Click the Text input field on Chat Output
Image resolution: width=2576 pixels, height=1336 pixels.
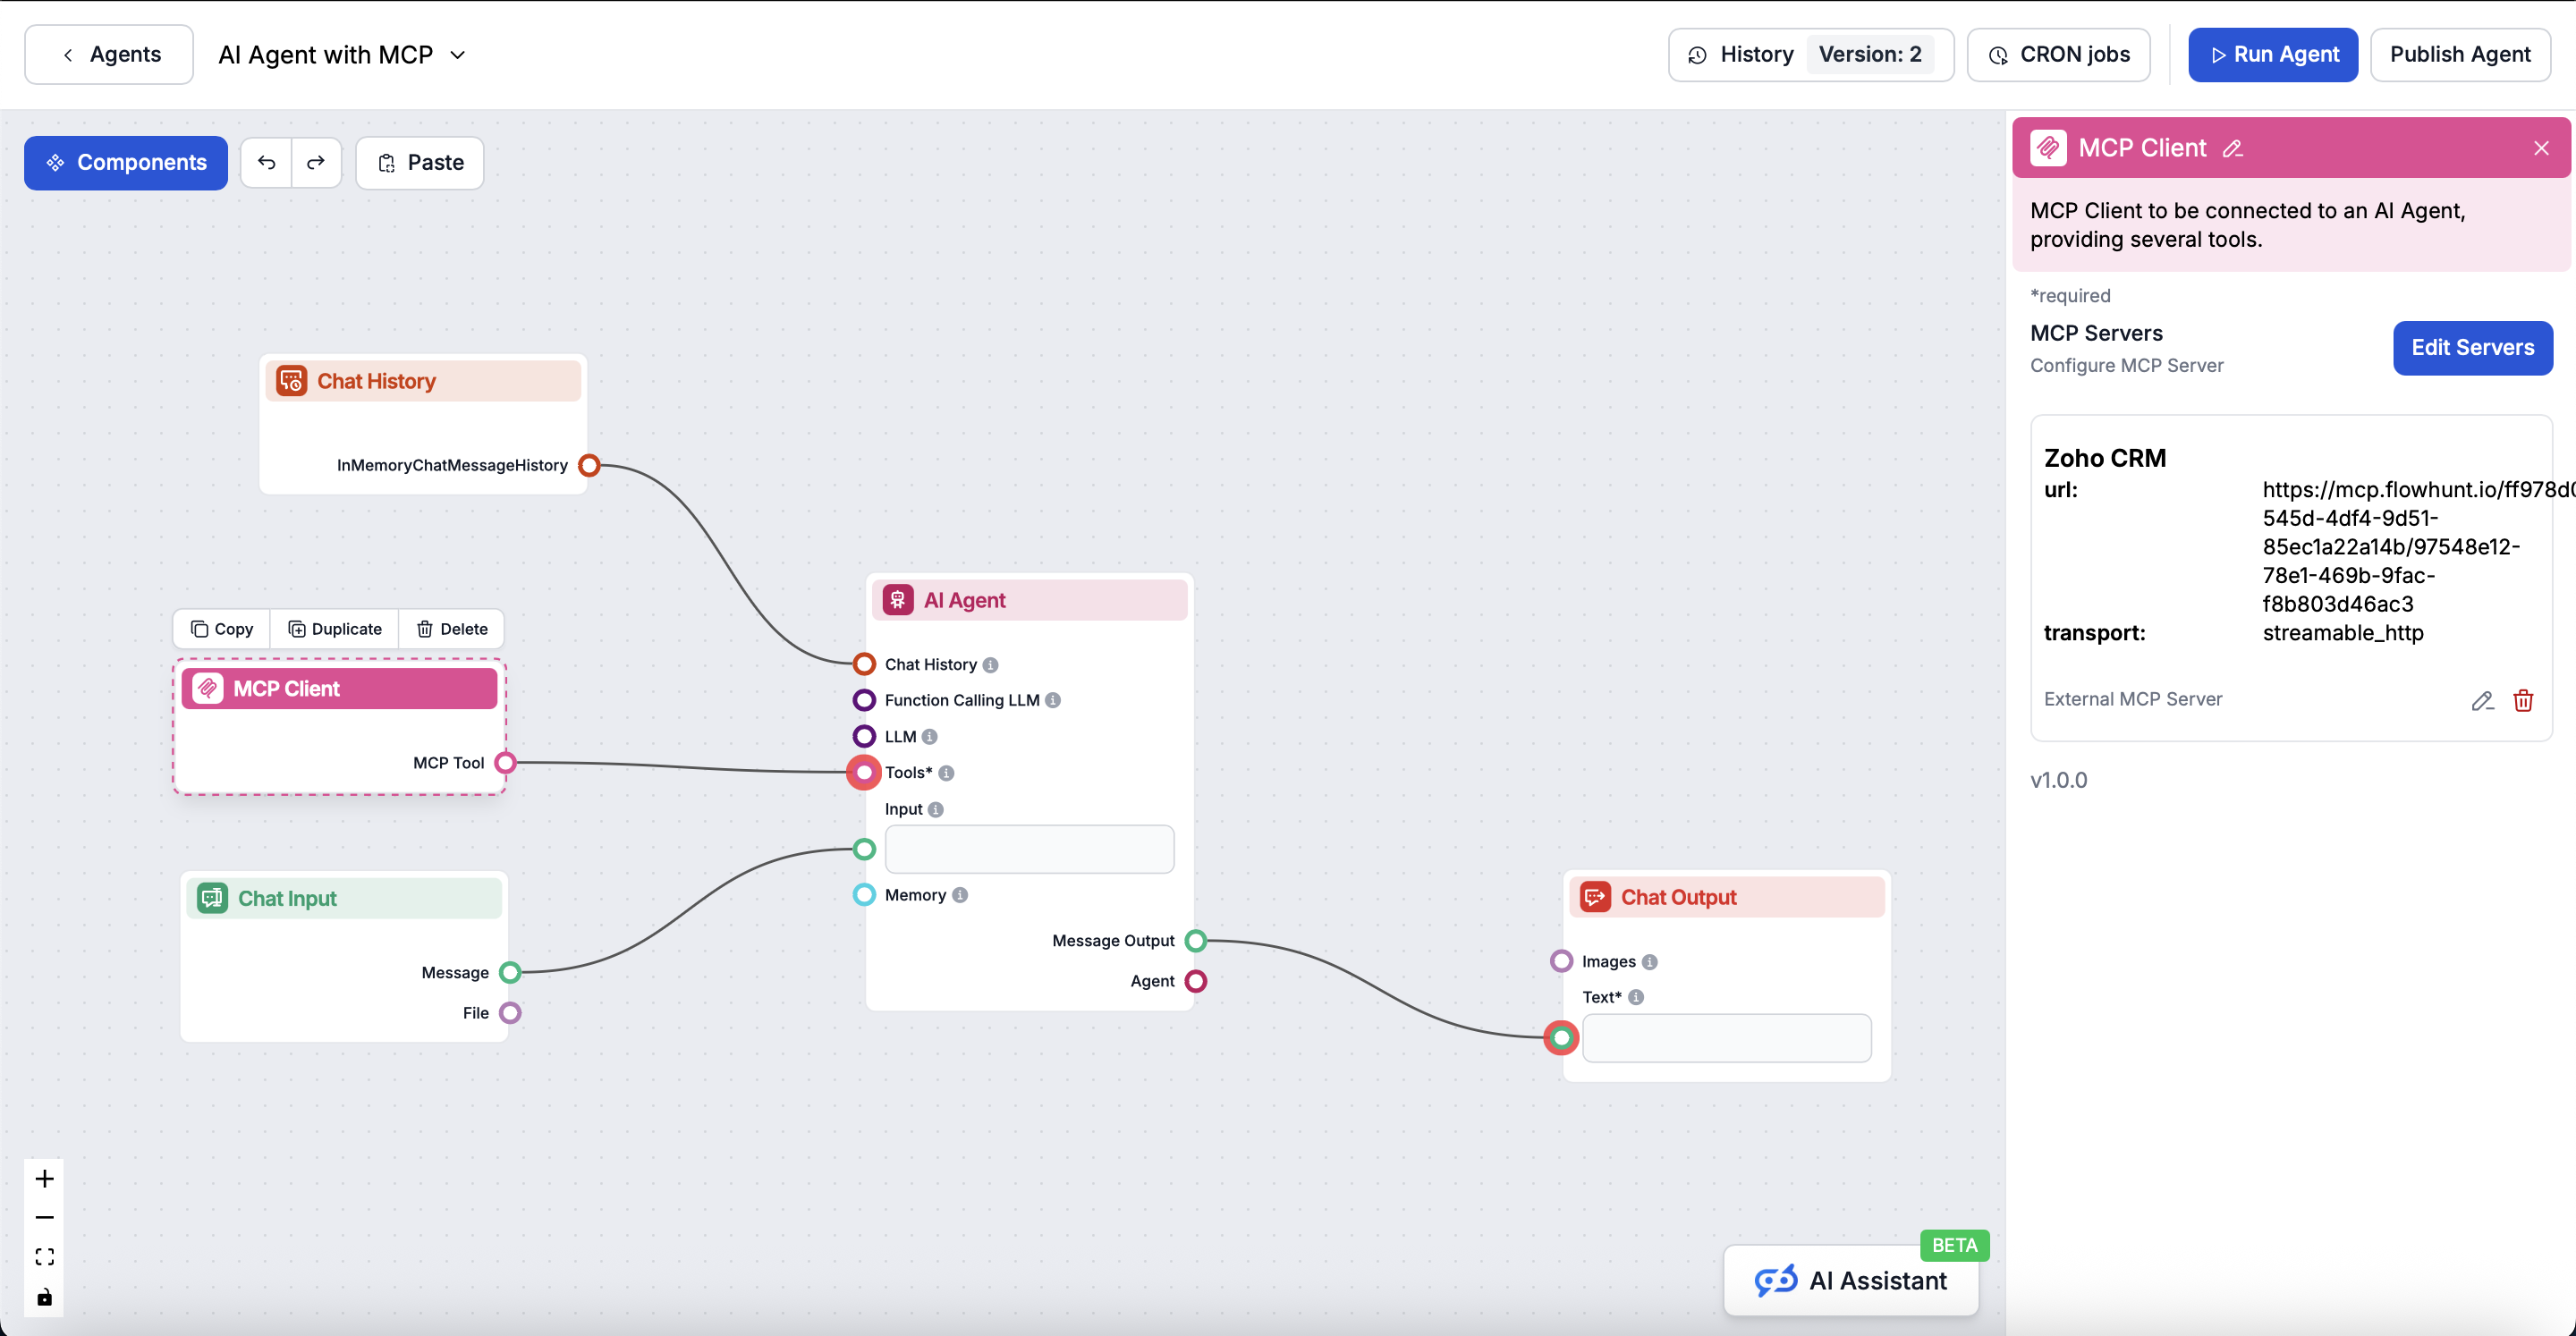(1727, 1038)
